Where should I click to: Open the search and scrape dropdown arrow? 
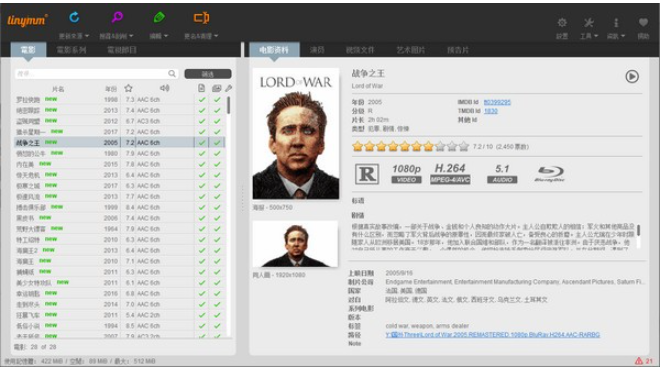pos(131,36)
